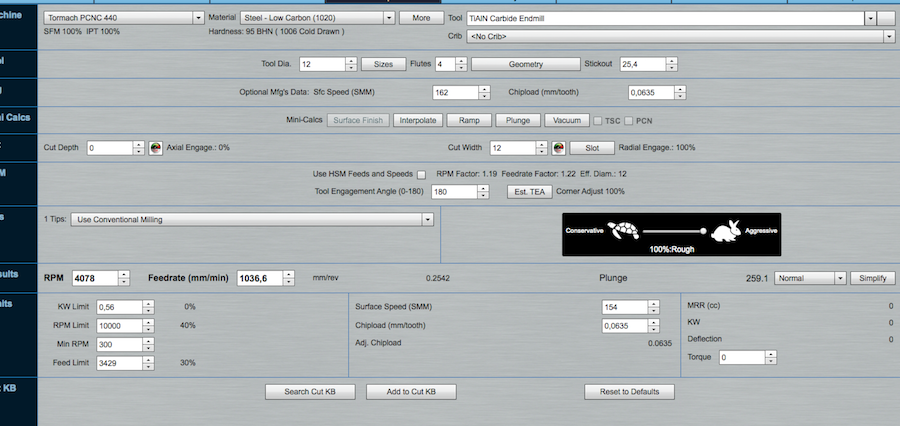Viewport: 900px width, 426px height.
Task: Click the Geometry button
Action: point(525,64)
